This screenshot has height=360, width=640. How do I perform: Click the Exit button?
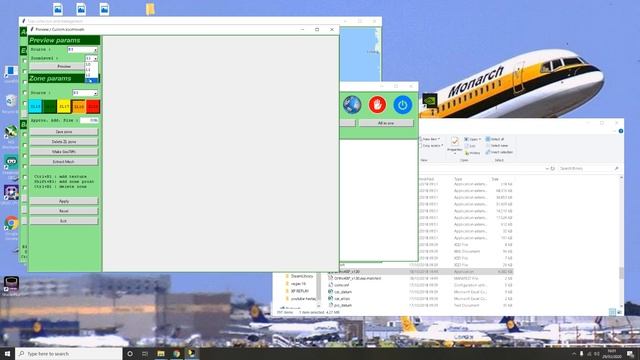64,221
